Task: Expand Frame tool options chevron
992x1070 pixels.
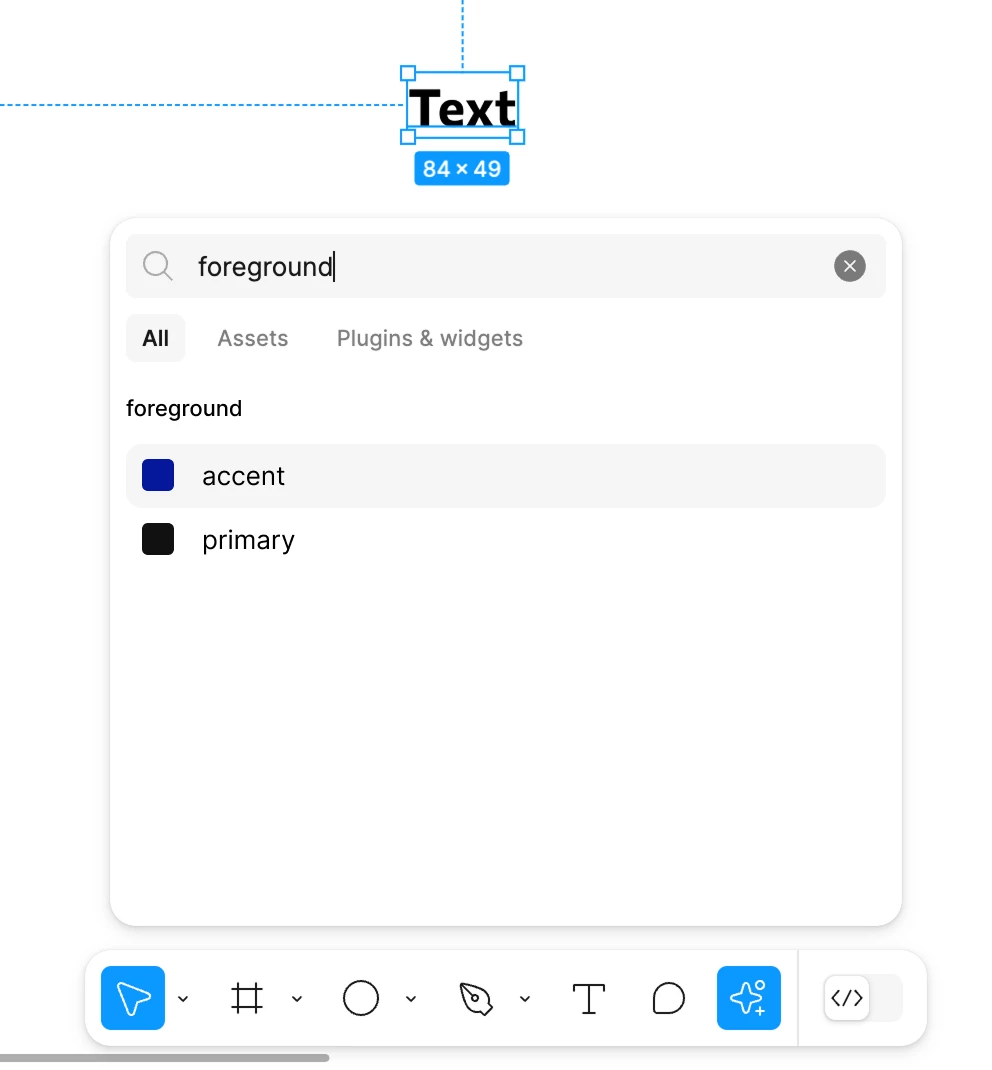Action: point(297,998)
